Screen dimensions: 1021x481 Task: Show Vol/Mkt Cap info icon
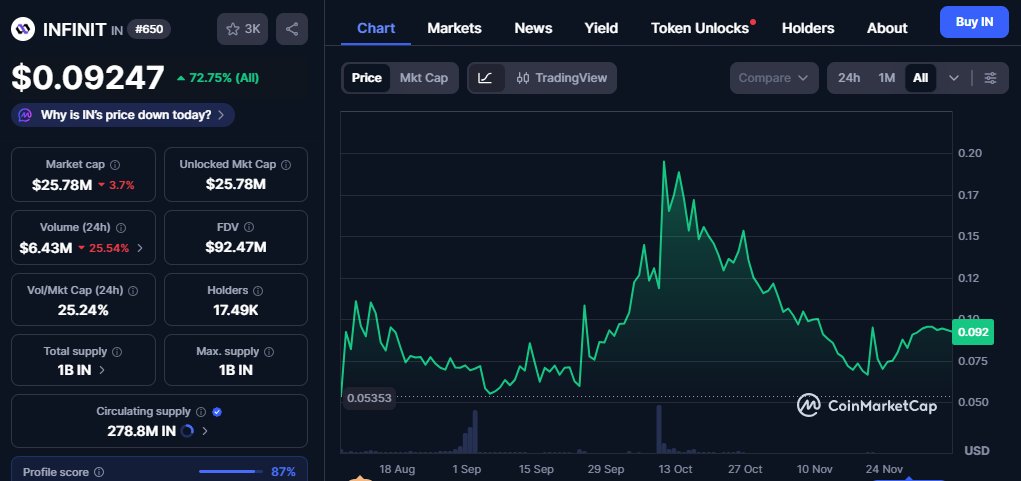click(x=133, y=291)
